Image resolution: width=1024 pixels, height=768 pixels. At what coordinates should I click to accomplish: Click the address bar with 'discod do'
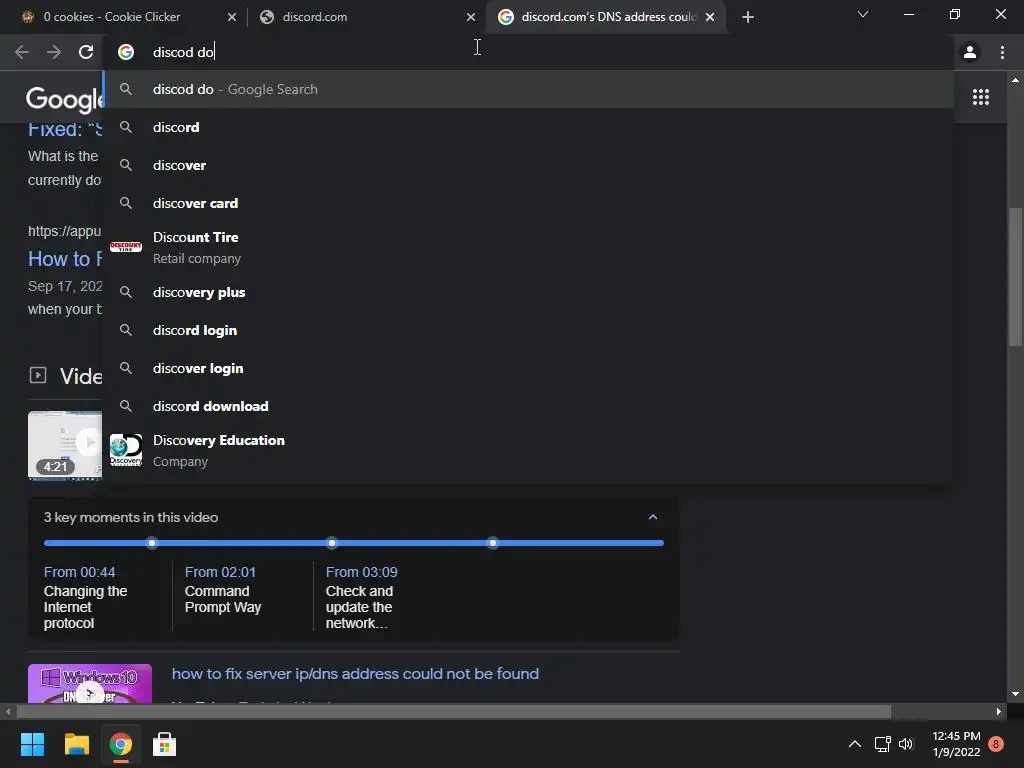(528, 52)
